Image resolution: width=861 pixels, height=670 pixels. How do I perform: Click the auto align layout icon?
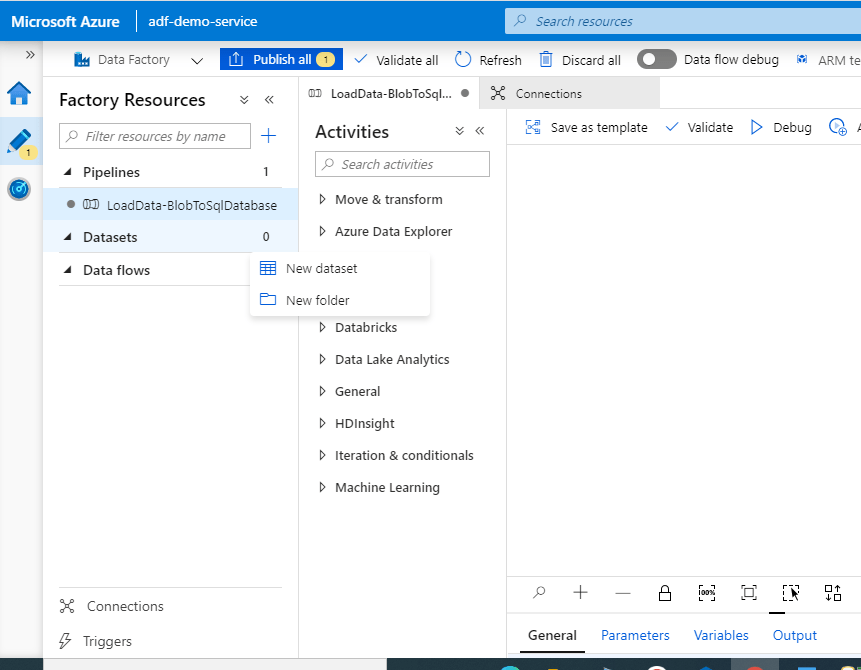[833, 593]
